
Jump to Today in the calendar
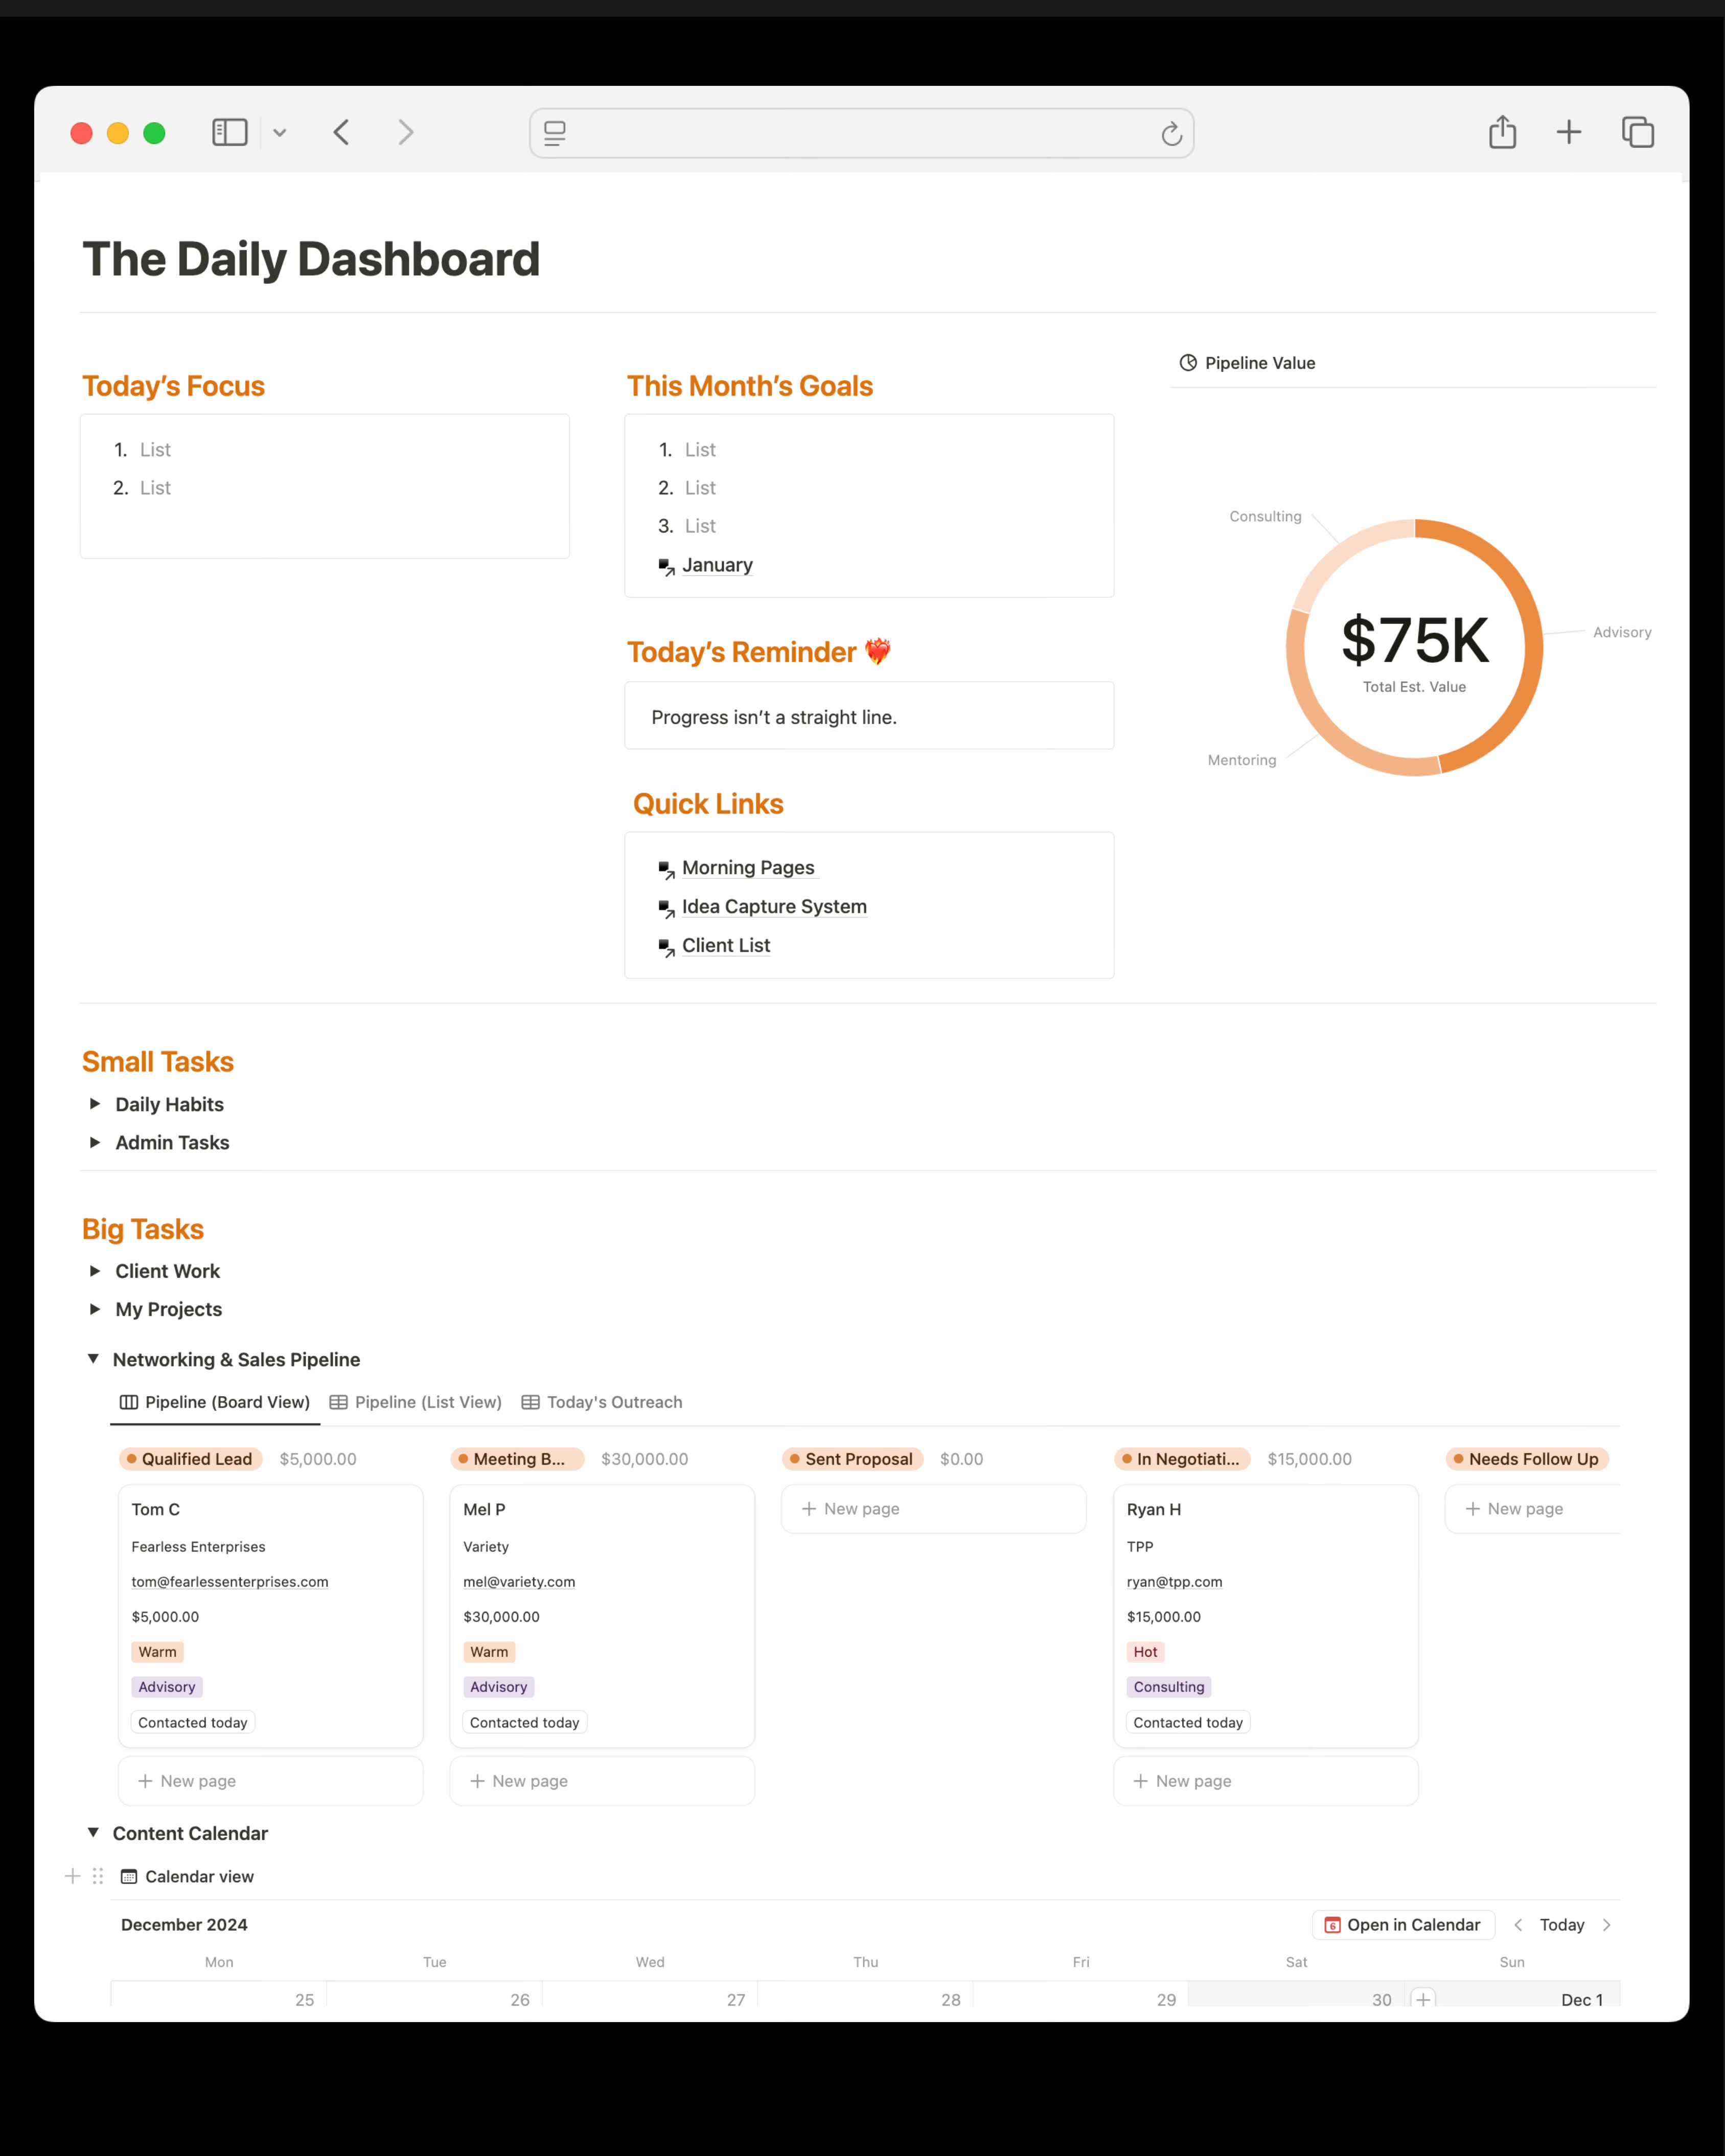click(1562, 1925)
